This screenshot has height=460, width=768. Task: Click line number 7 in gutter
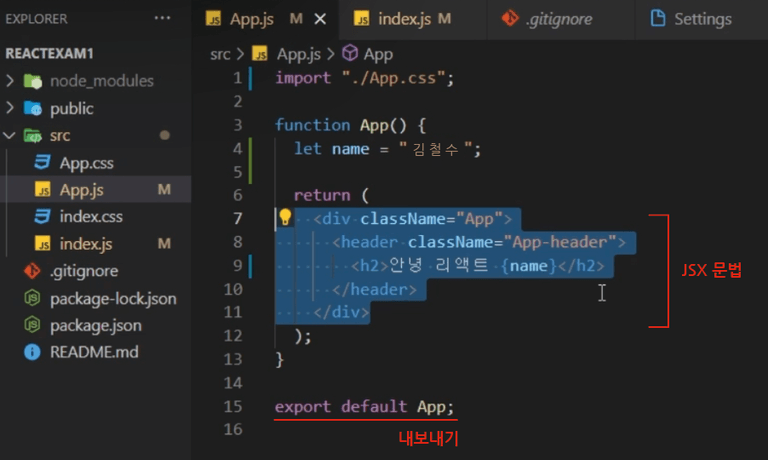click(238, 218)
